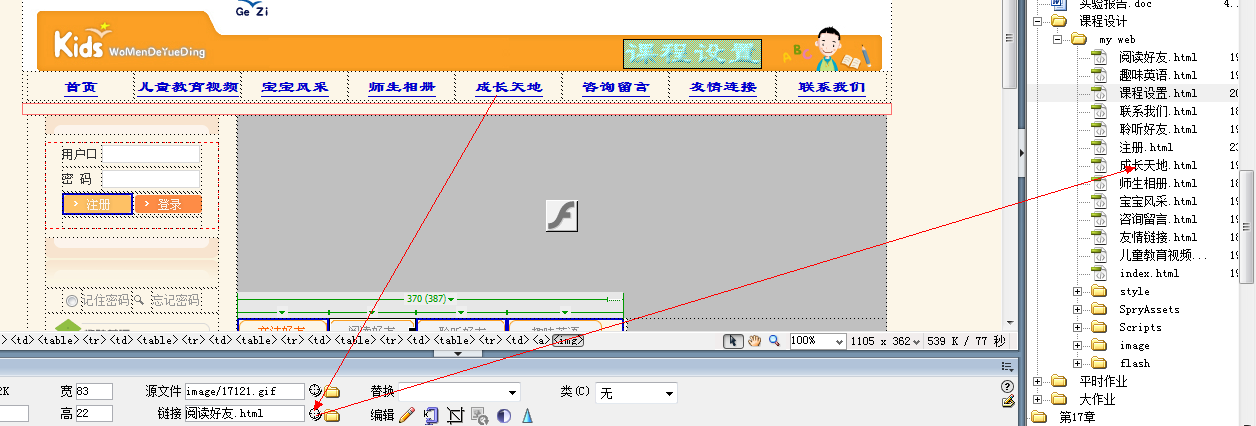Image resolution: width=1256 pixels, height=426 pixels.
Task: Expand the flash folder
Action: (1078, 363)
